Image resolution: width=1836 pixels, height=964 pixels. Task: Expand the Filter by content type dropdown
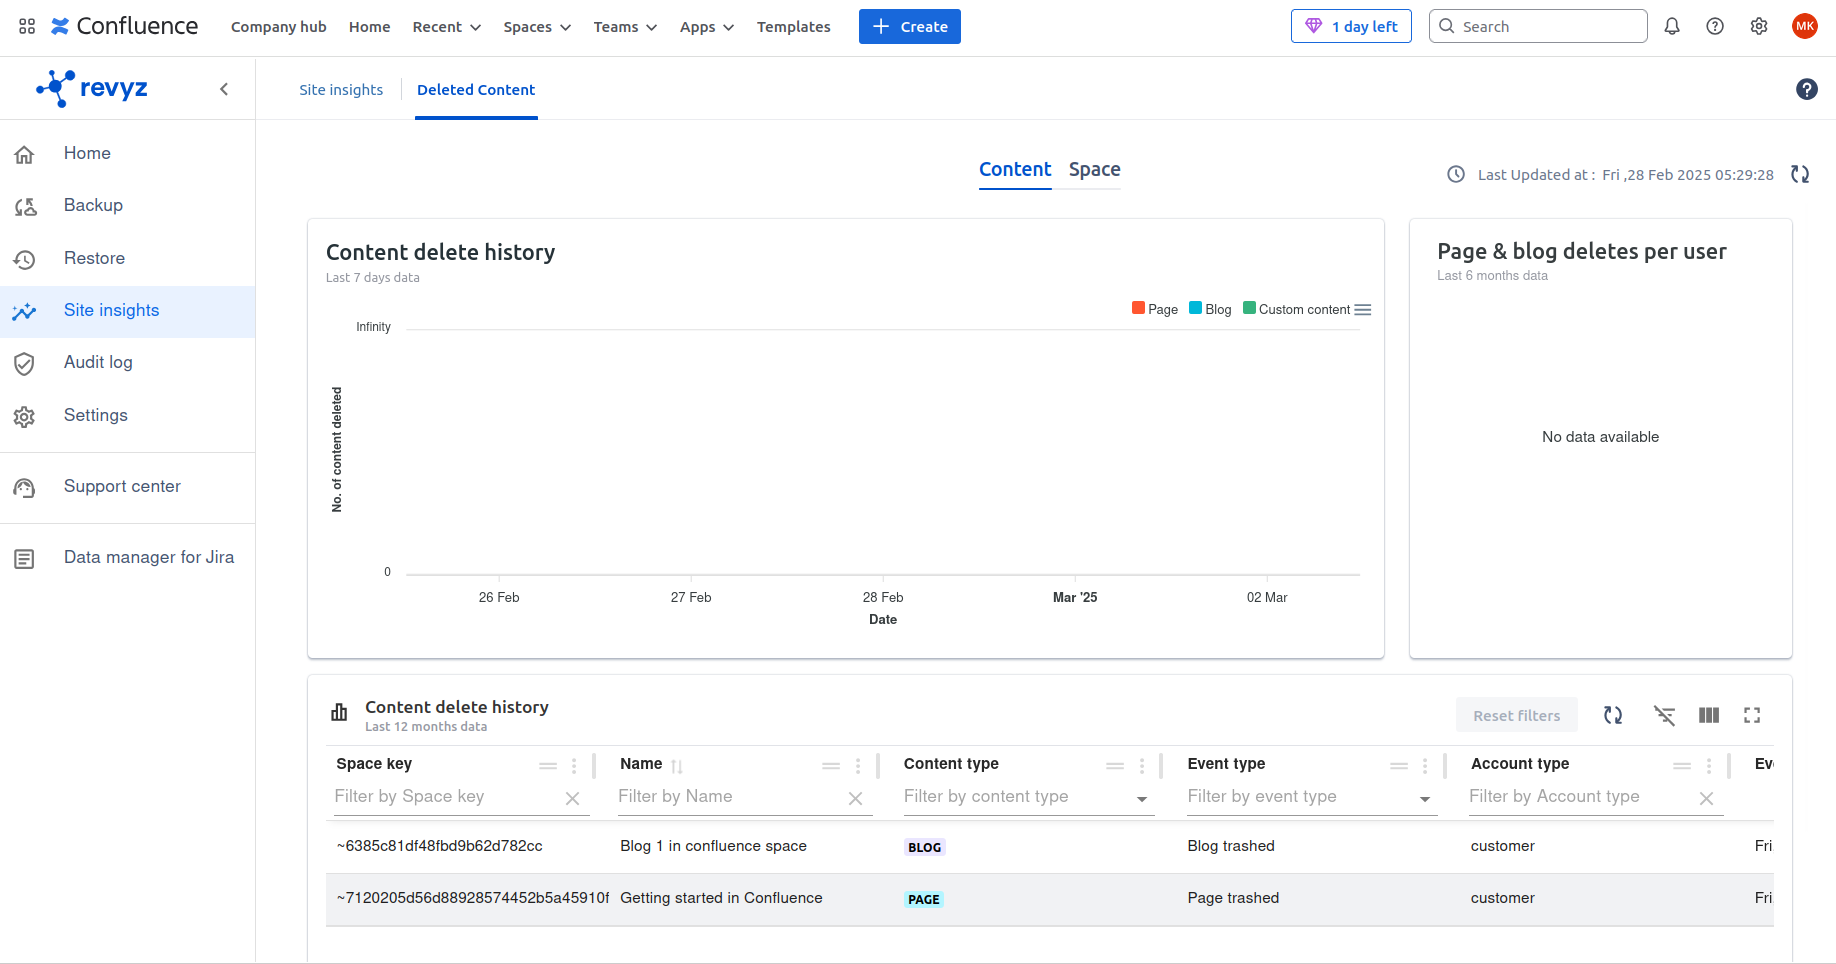coord(1142,799)
